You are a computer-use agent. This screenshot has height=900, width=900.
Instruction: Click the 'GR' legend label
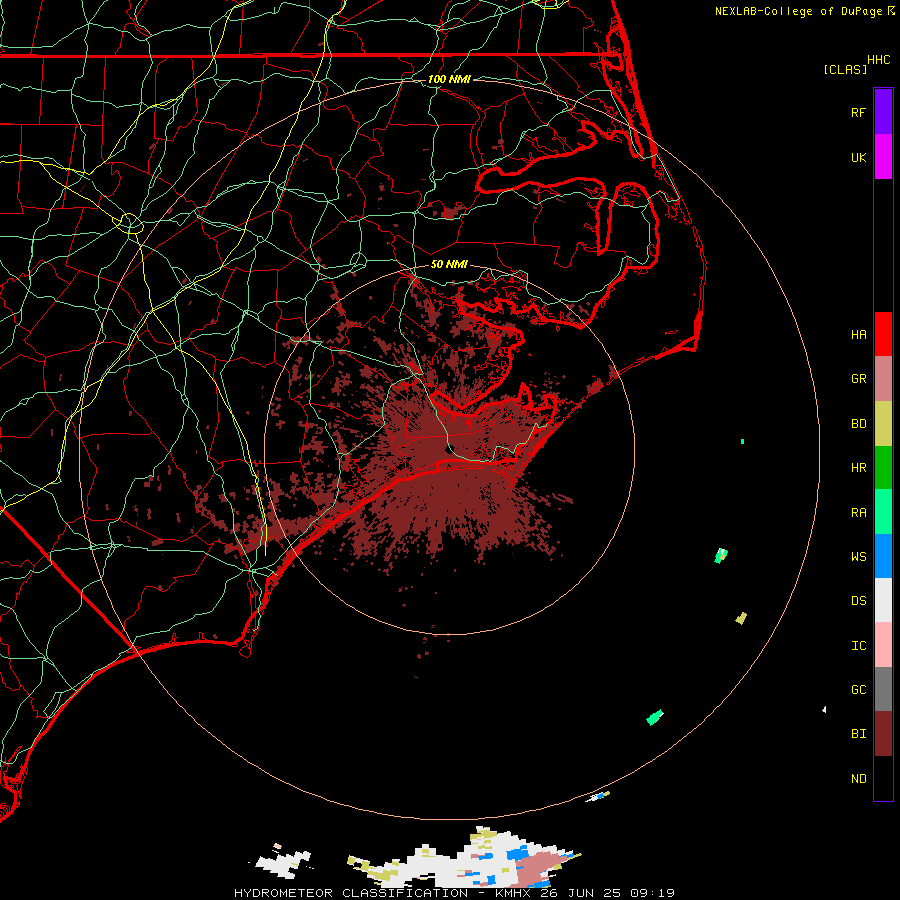tap(858, 379)
